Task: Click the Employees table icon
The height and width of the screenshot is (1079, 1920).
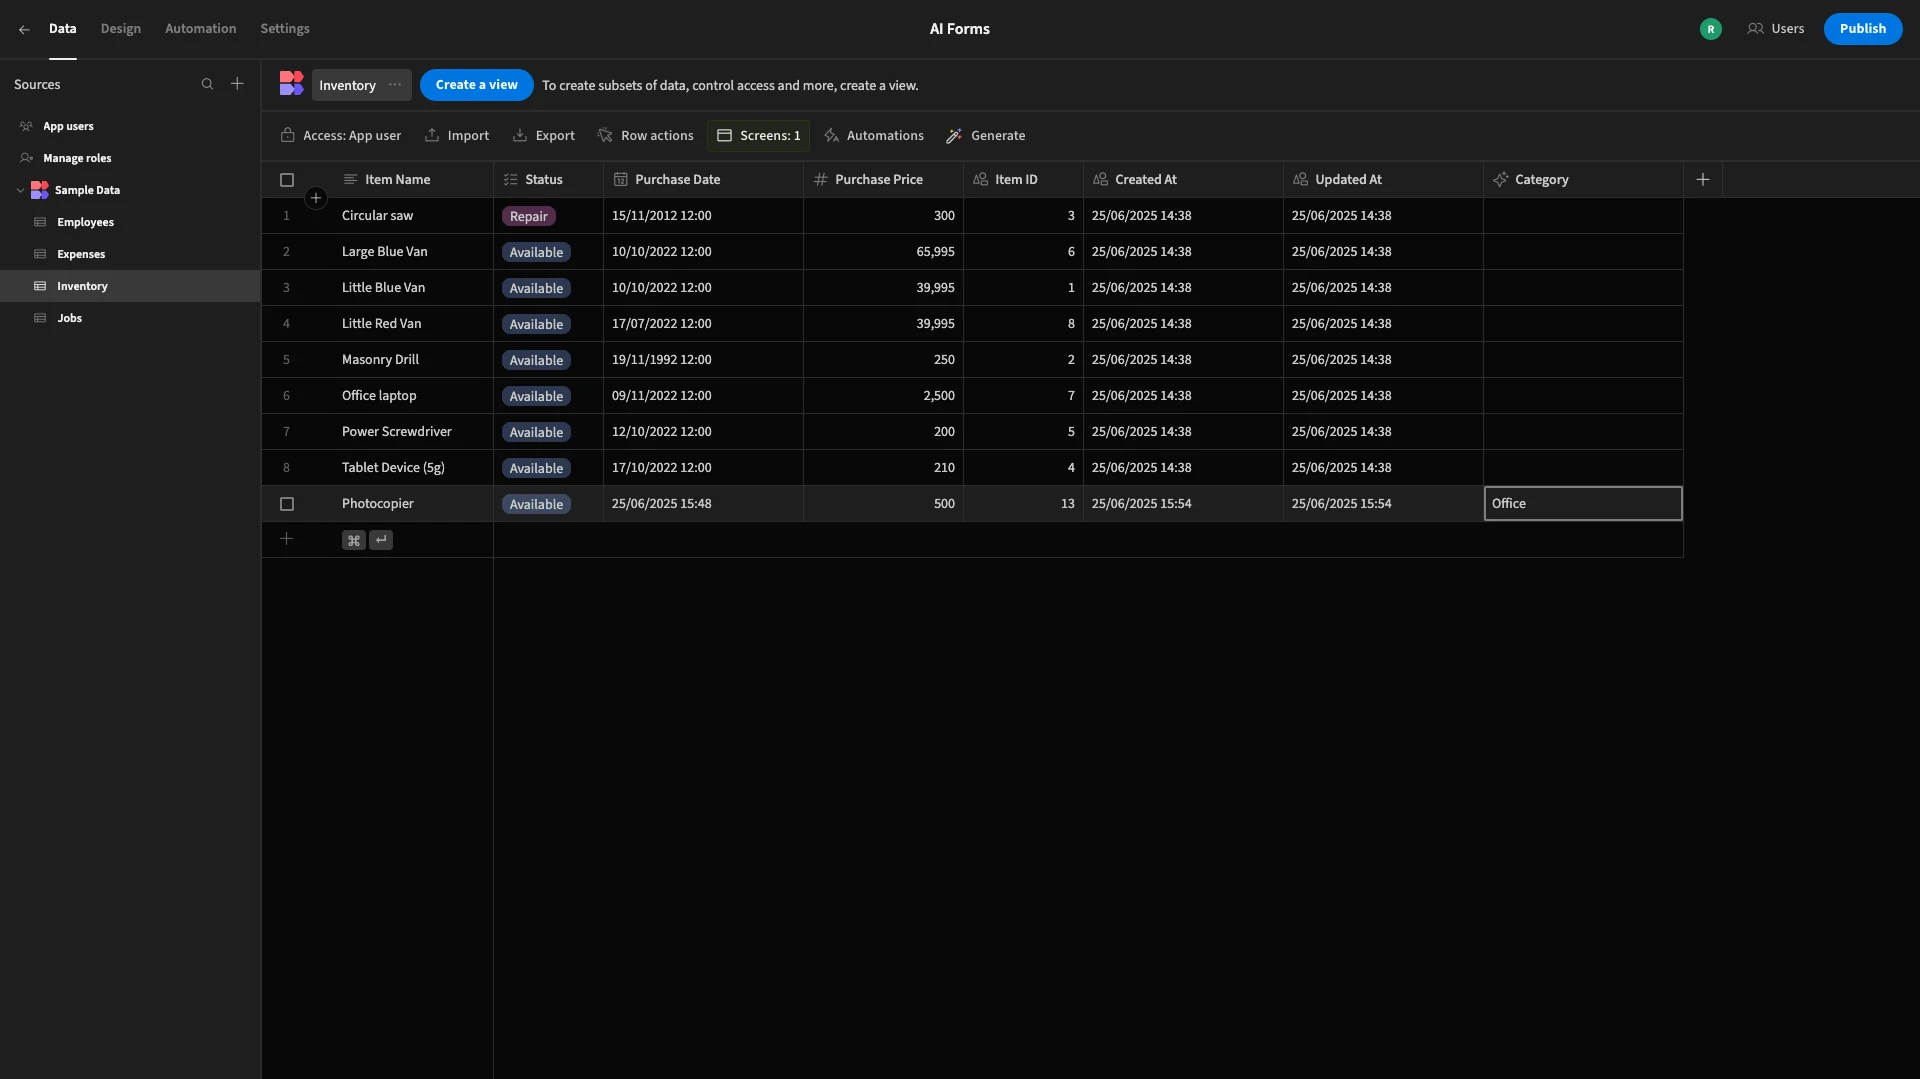Action: pyautogui.click(x=40, y=222)
